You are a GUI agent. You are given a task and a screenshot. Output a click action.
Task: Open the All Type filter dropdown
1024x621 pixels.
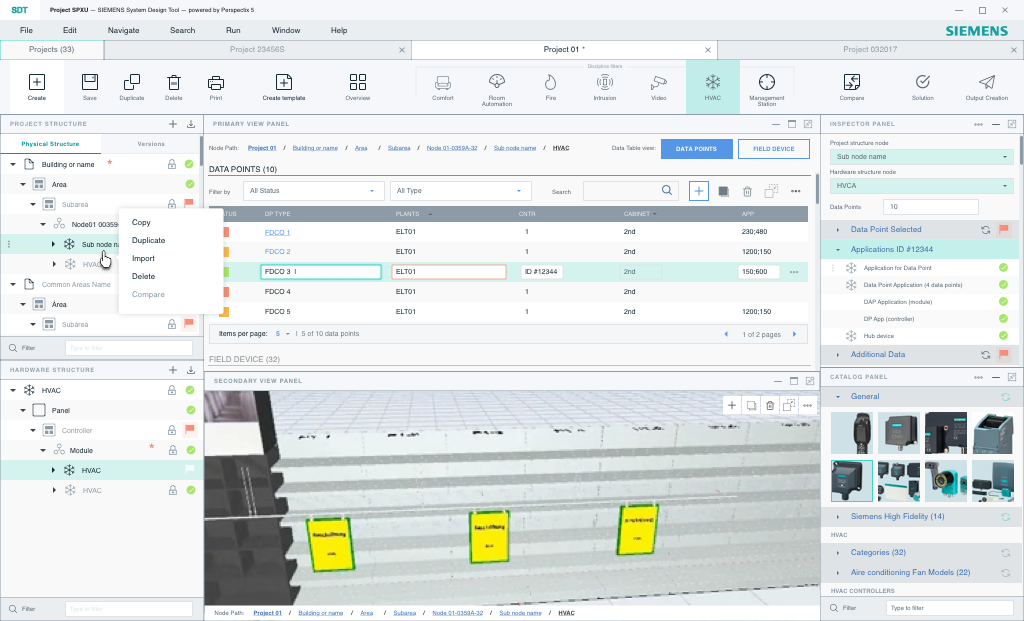(x=460, y=191)
